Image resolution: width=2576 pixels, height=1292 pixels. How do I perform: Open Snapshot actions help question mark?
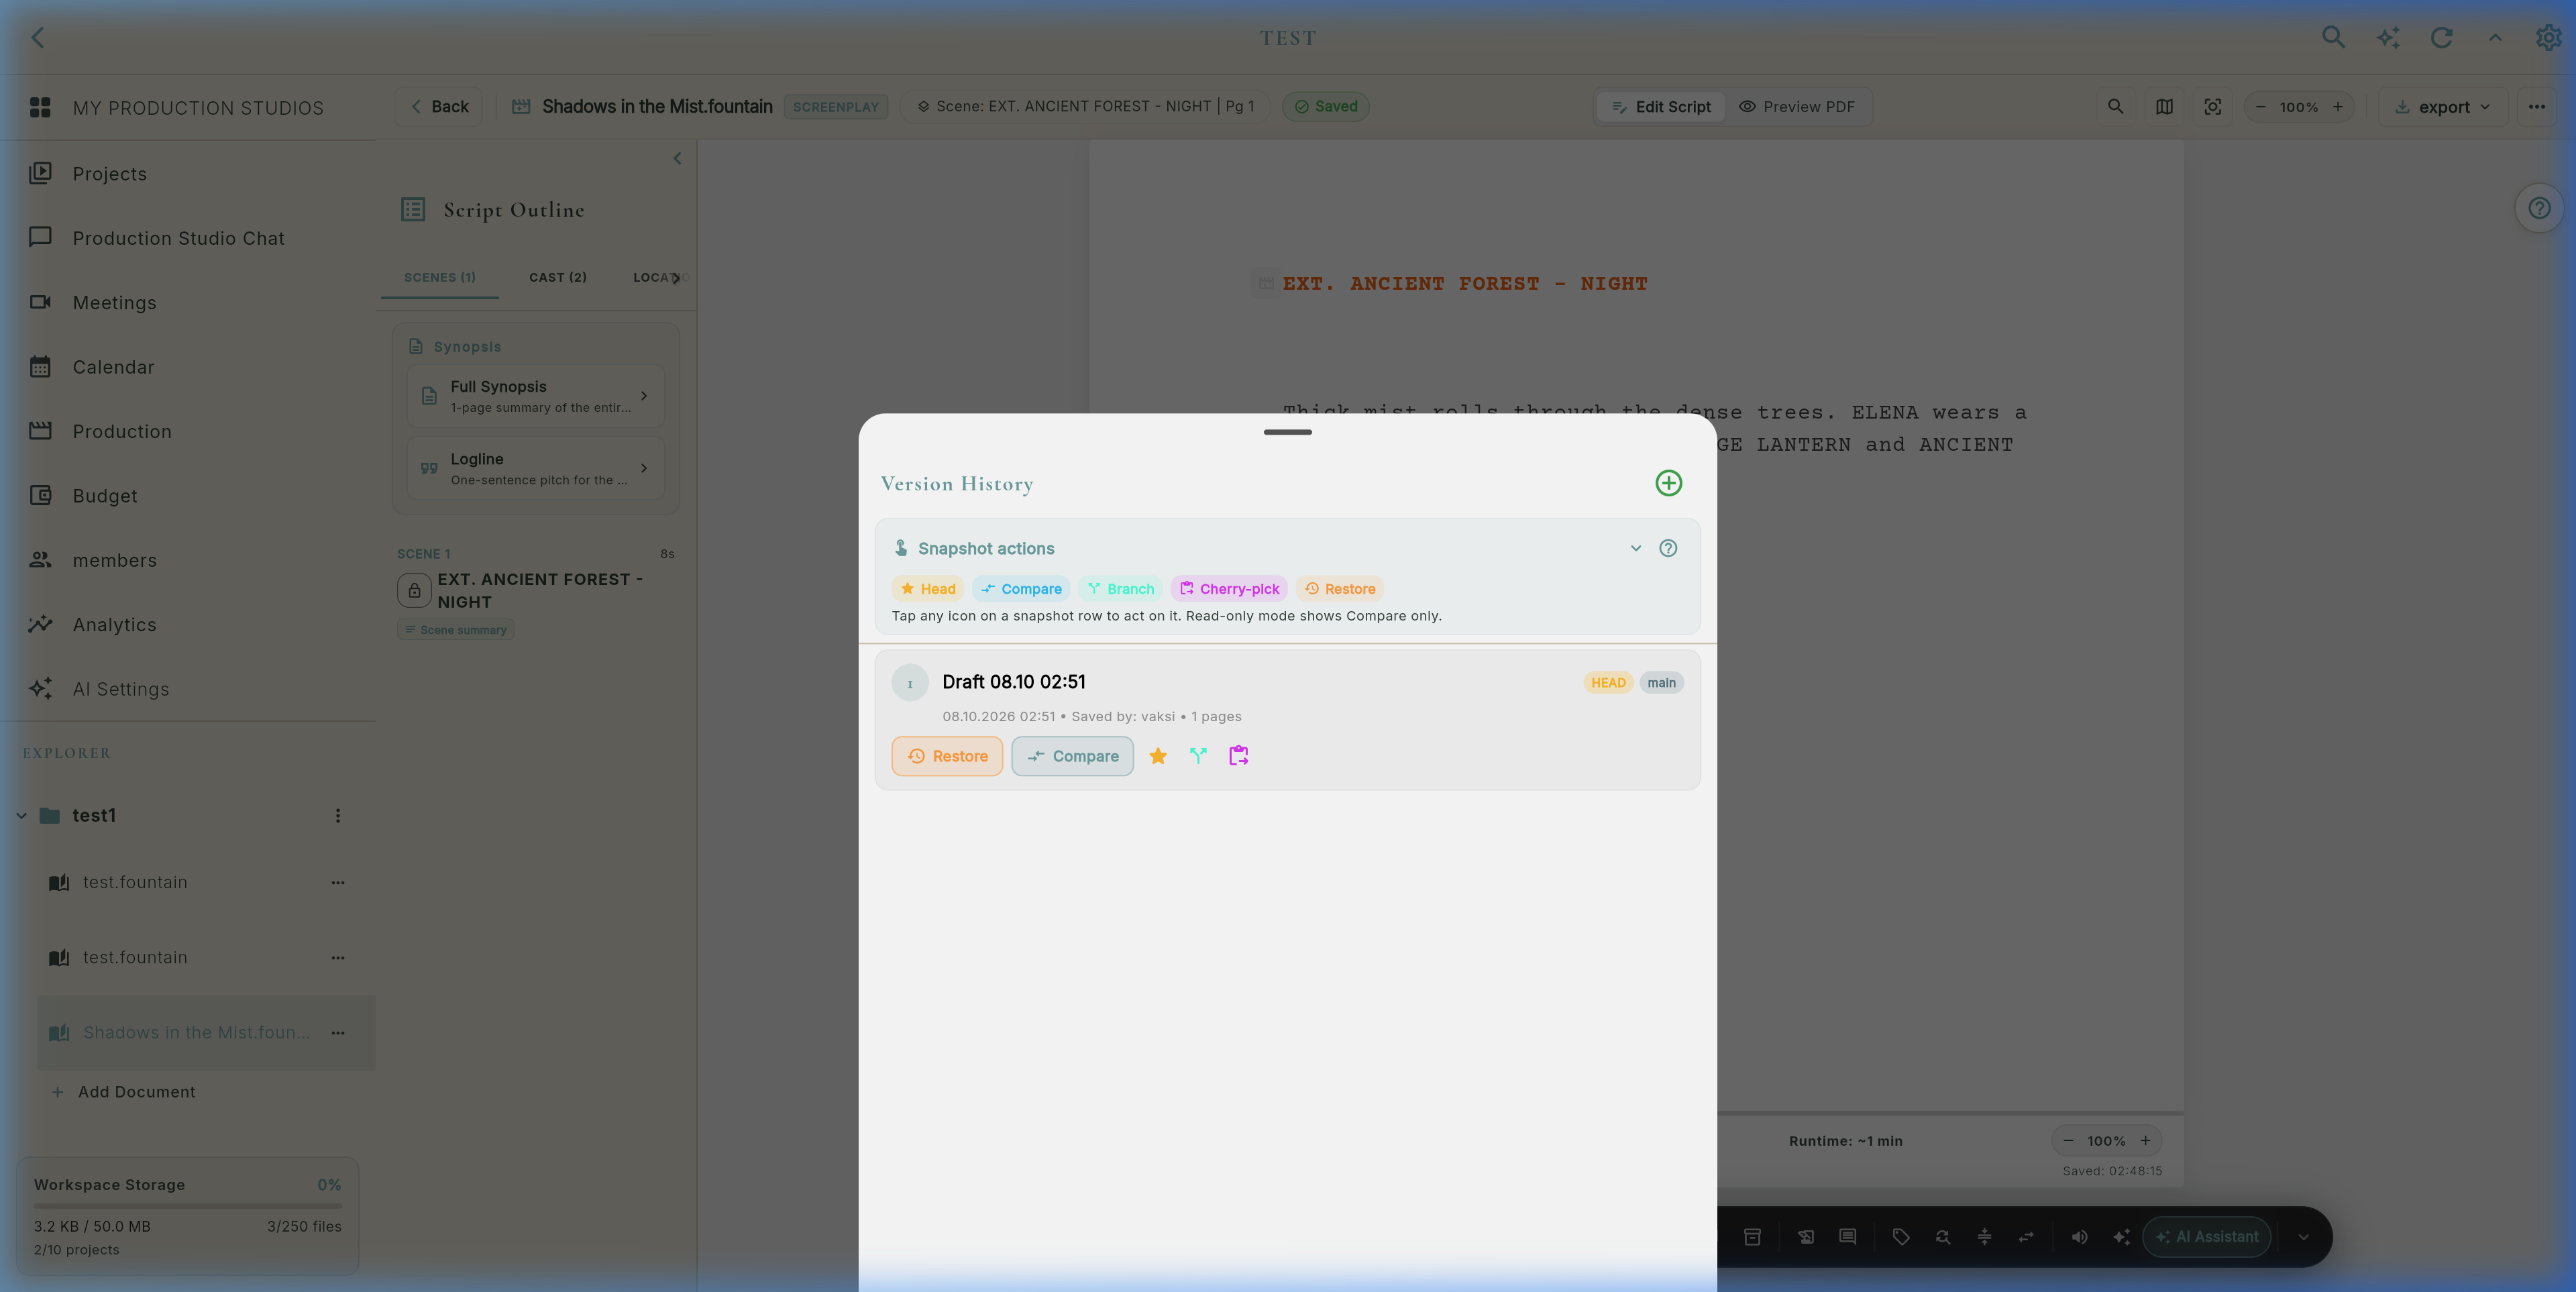point(1668,548)
